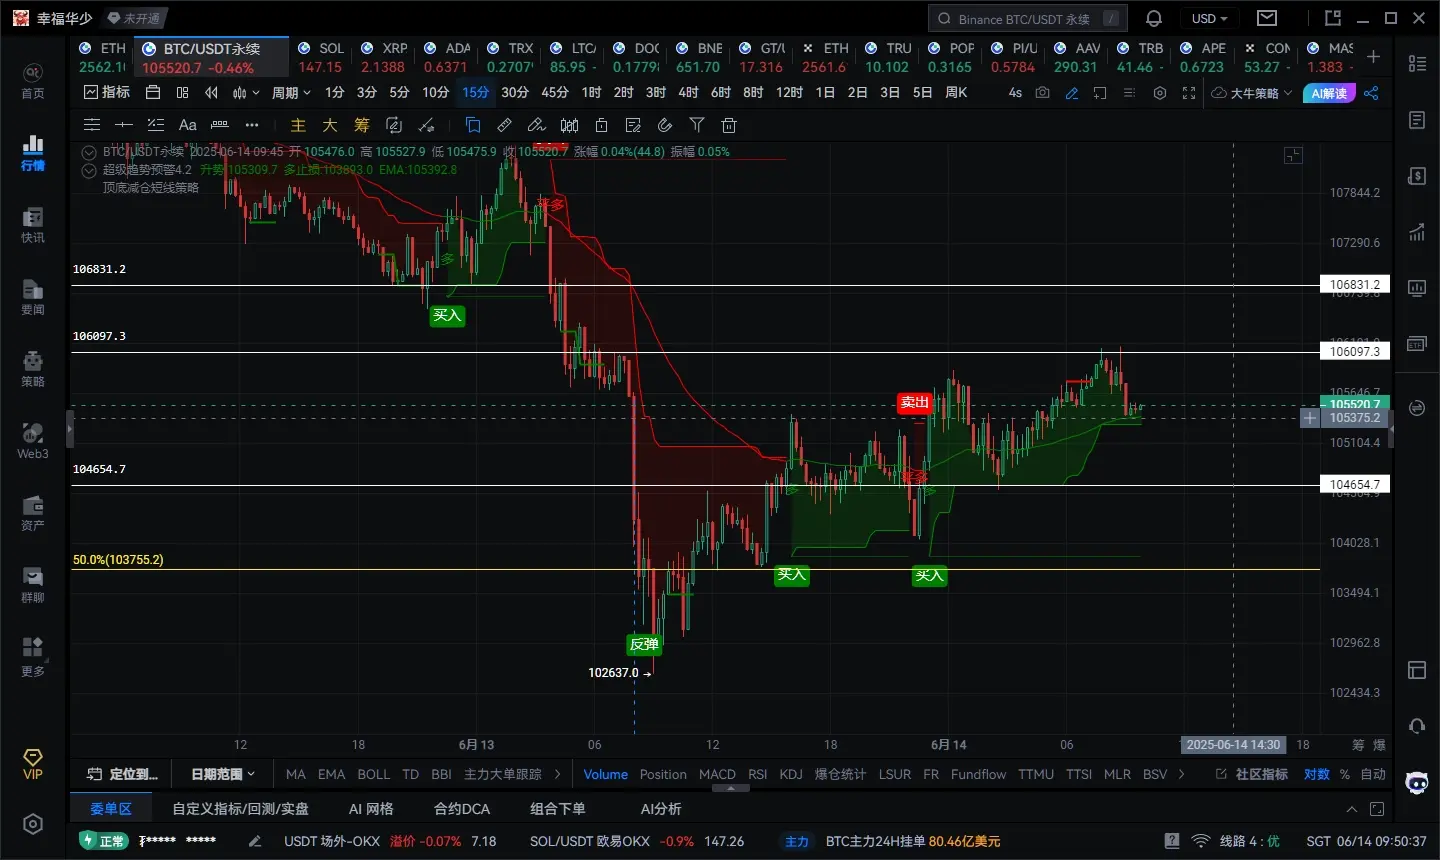
Task: Select the text Aa drawing tool
Action: coord(187,125)
